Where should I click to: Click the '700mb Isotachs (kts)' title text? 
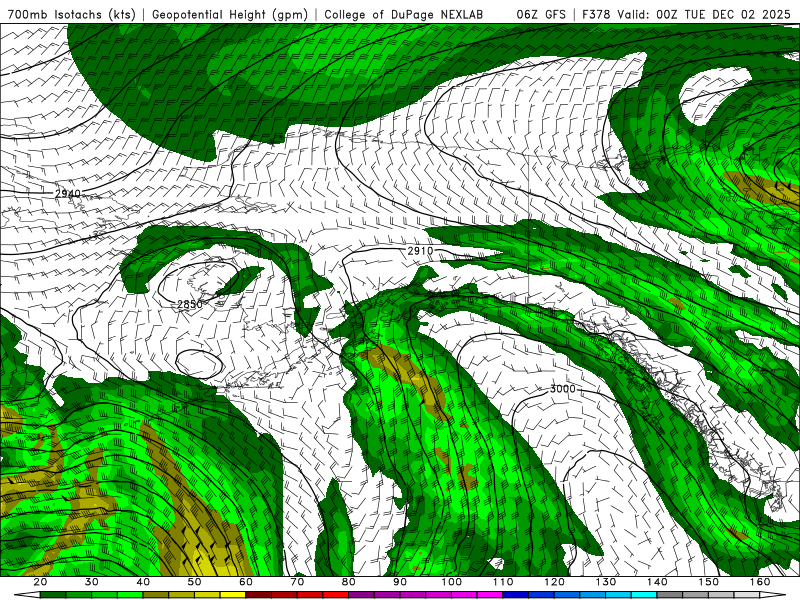70,14
